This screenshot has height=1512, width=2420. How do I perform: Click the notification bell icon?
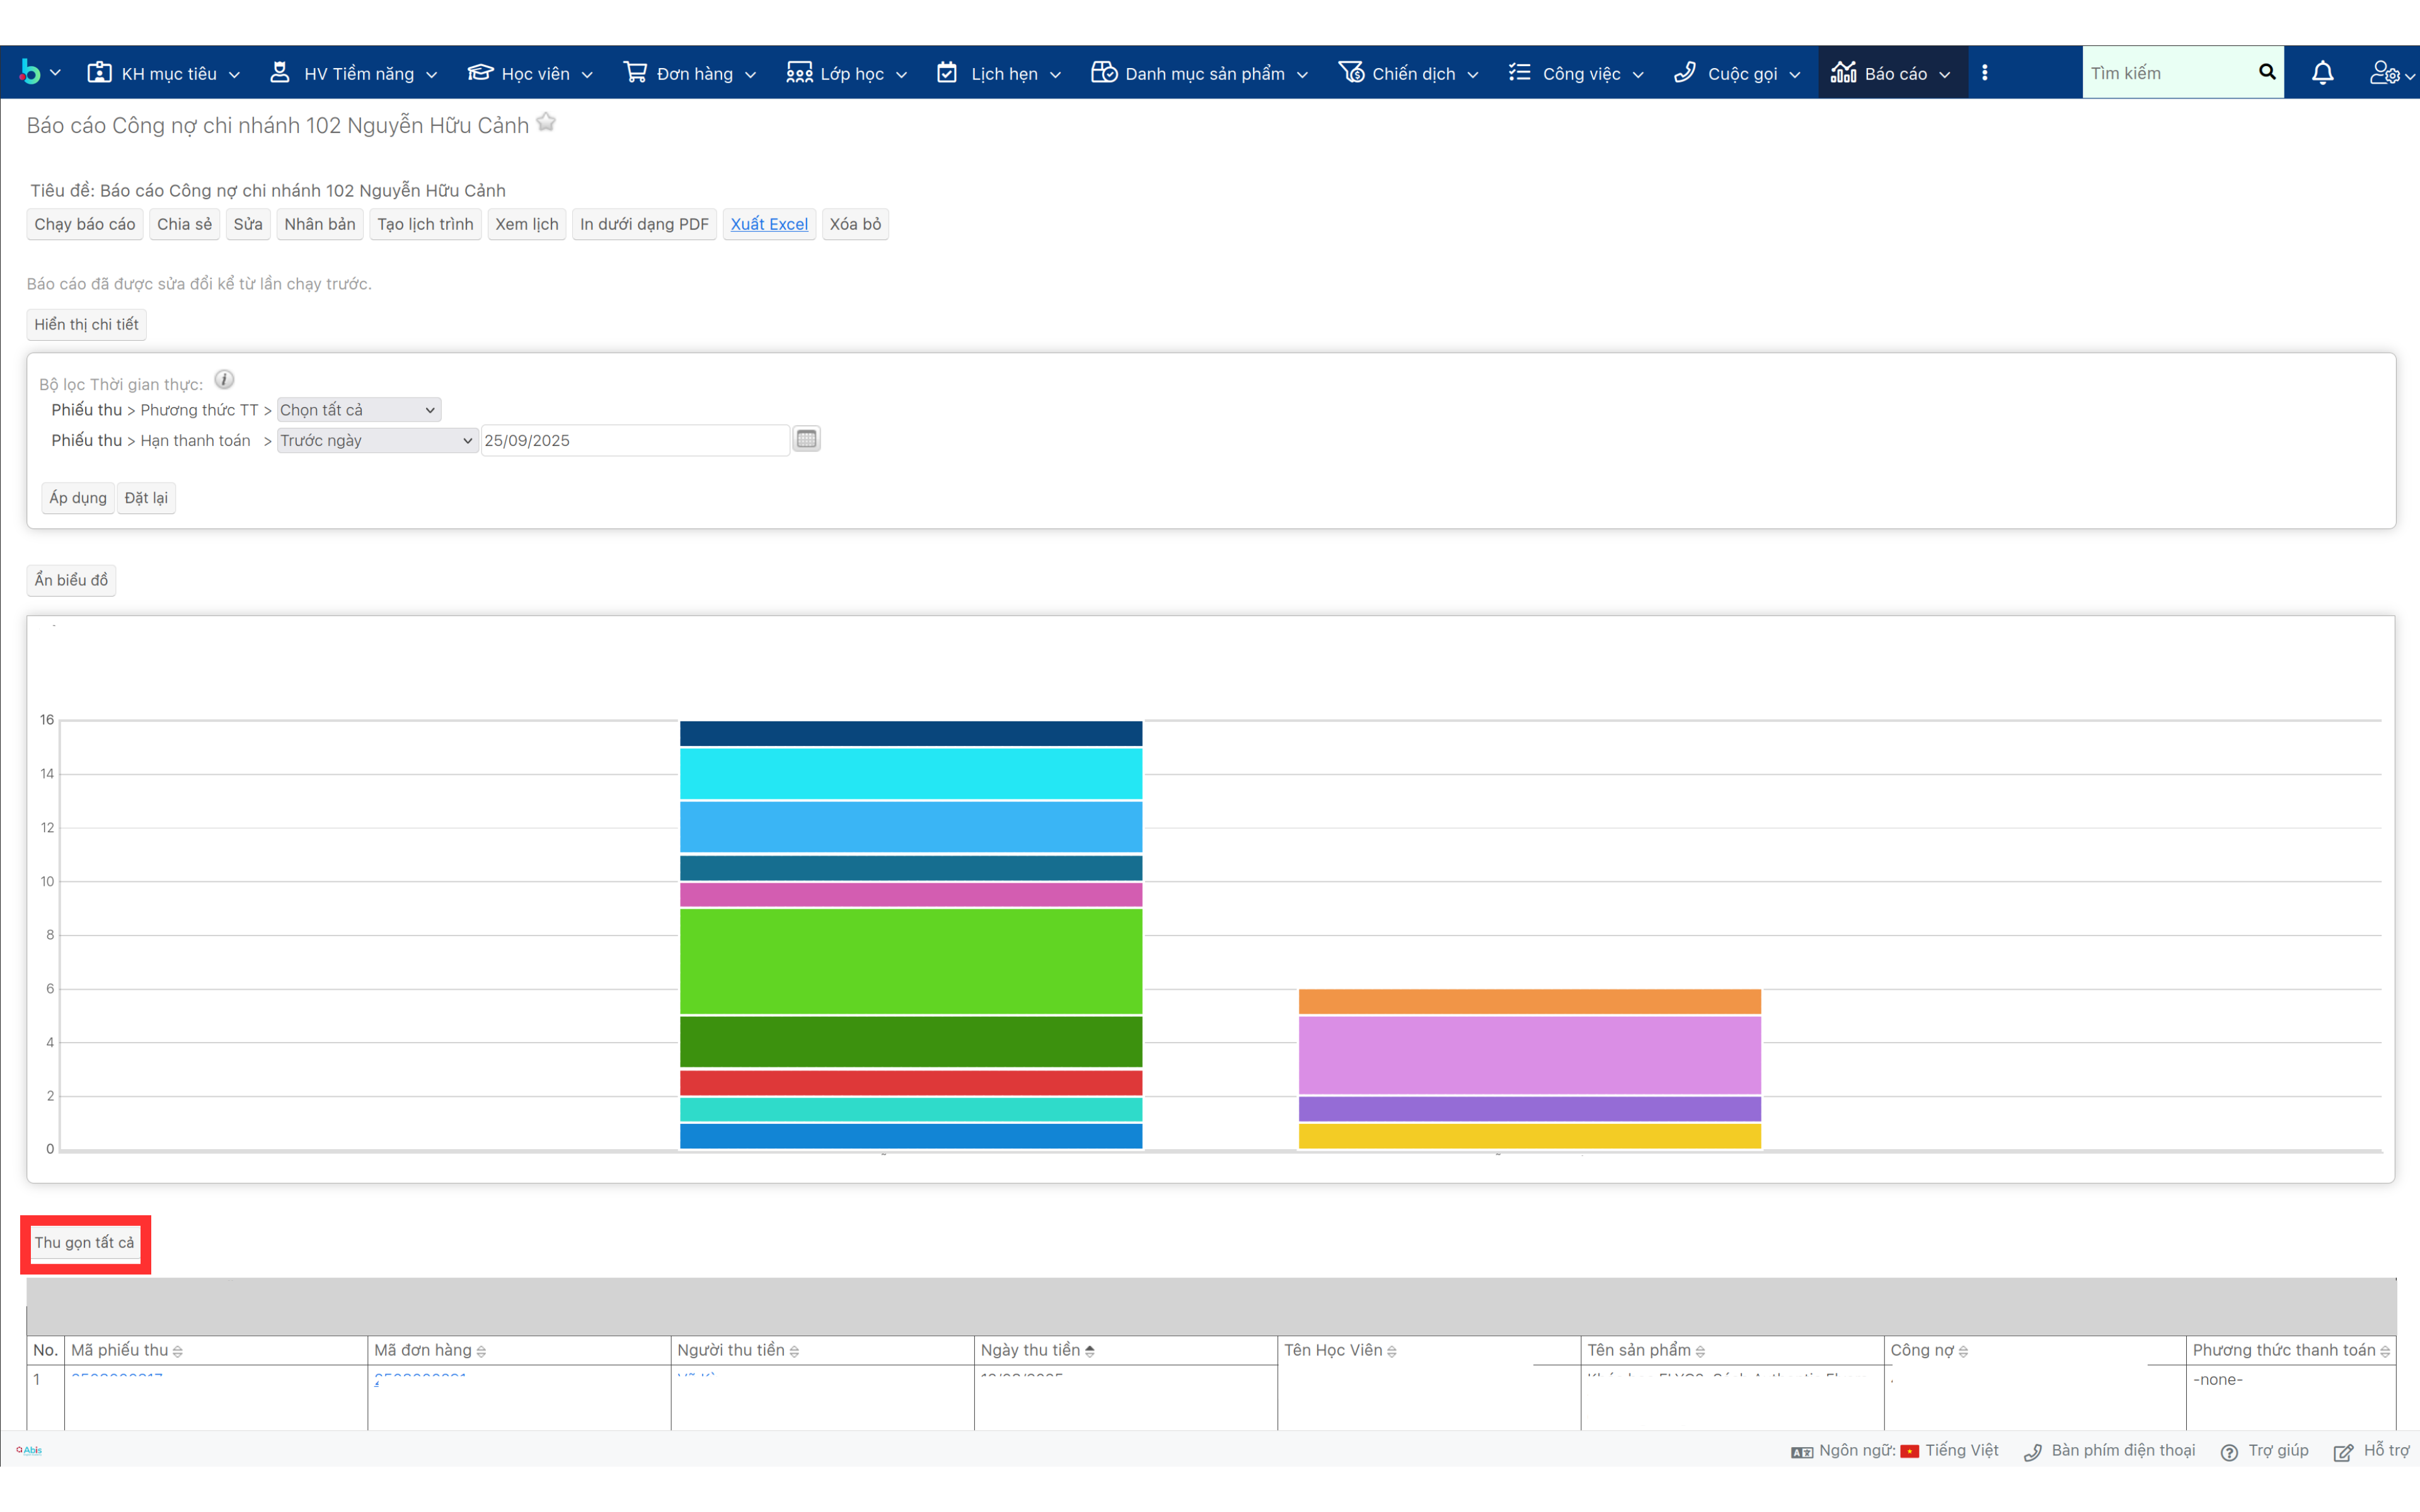click(x=2322, y=73)
